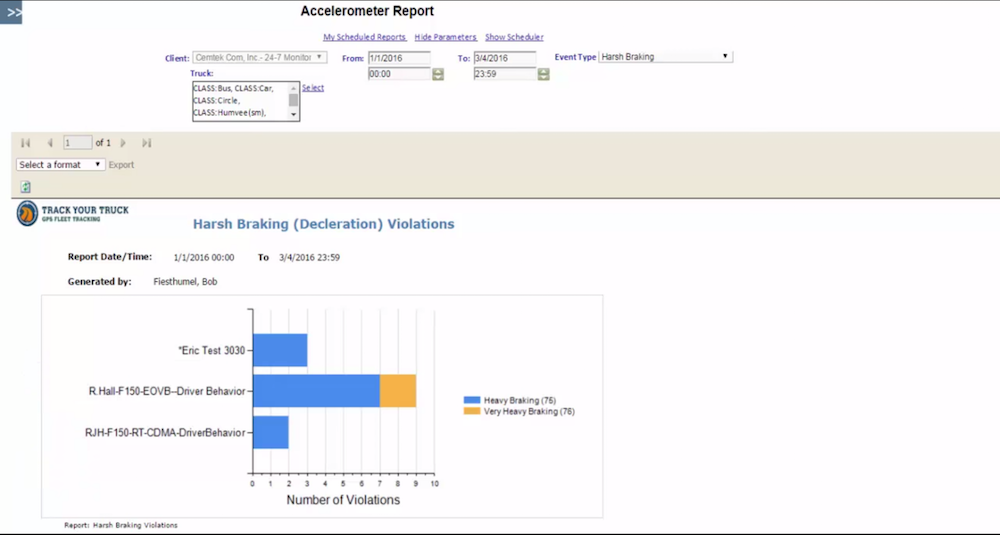Open My Scheduled Reports link

point(364,37)
